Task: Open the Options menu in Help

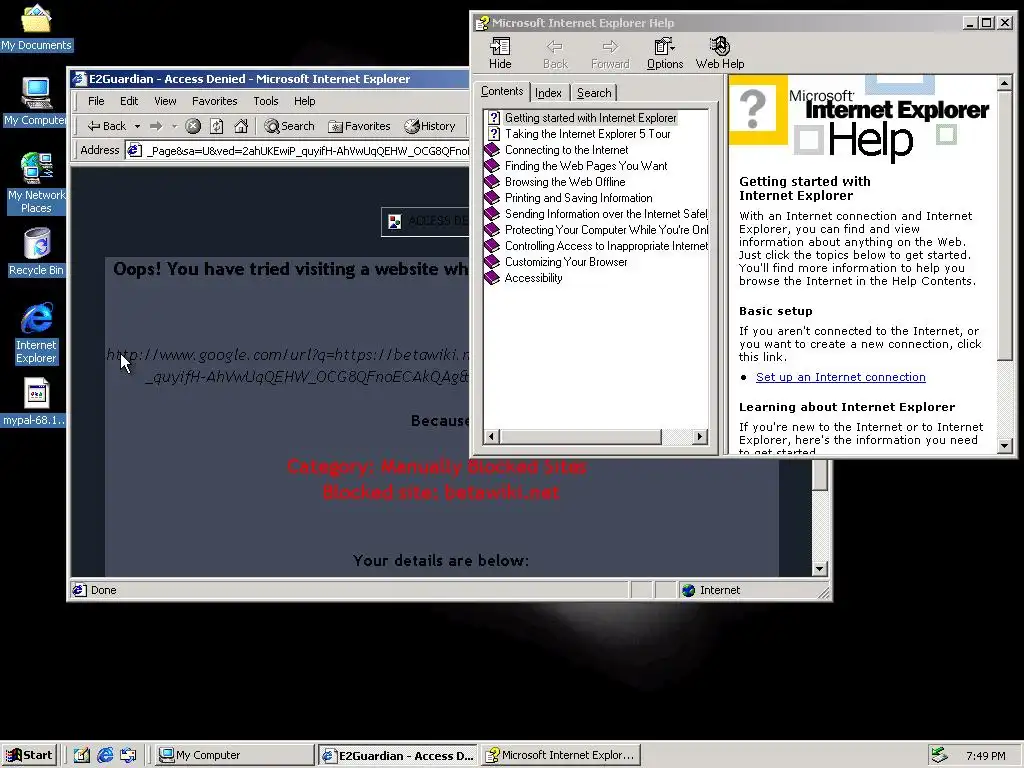Action: pyautogui.click(x=664, y=53)
